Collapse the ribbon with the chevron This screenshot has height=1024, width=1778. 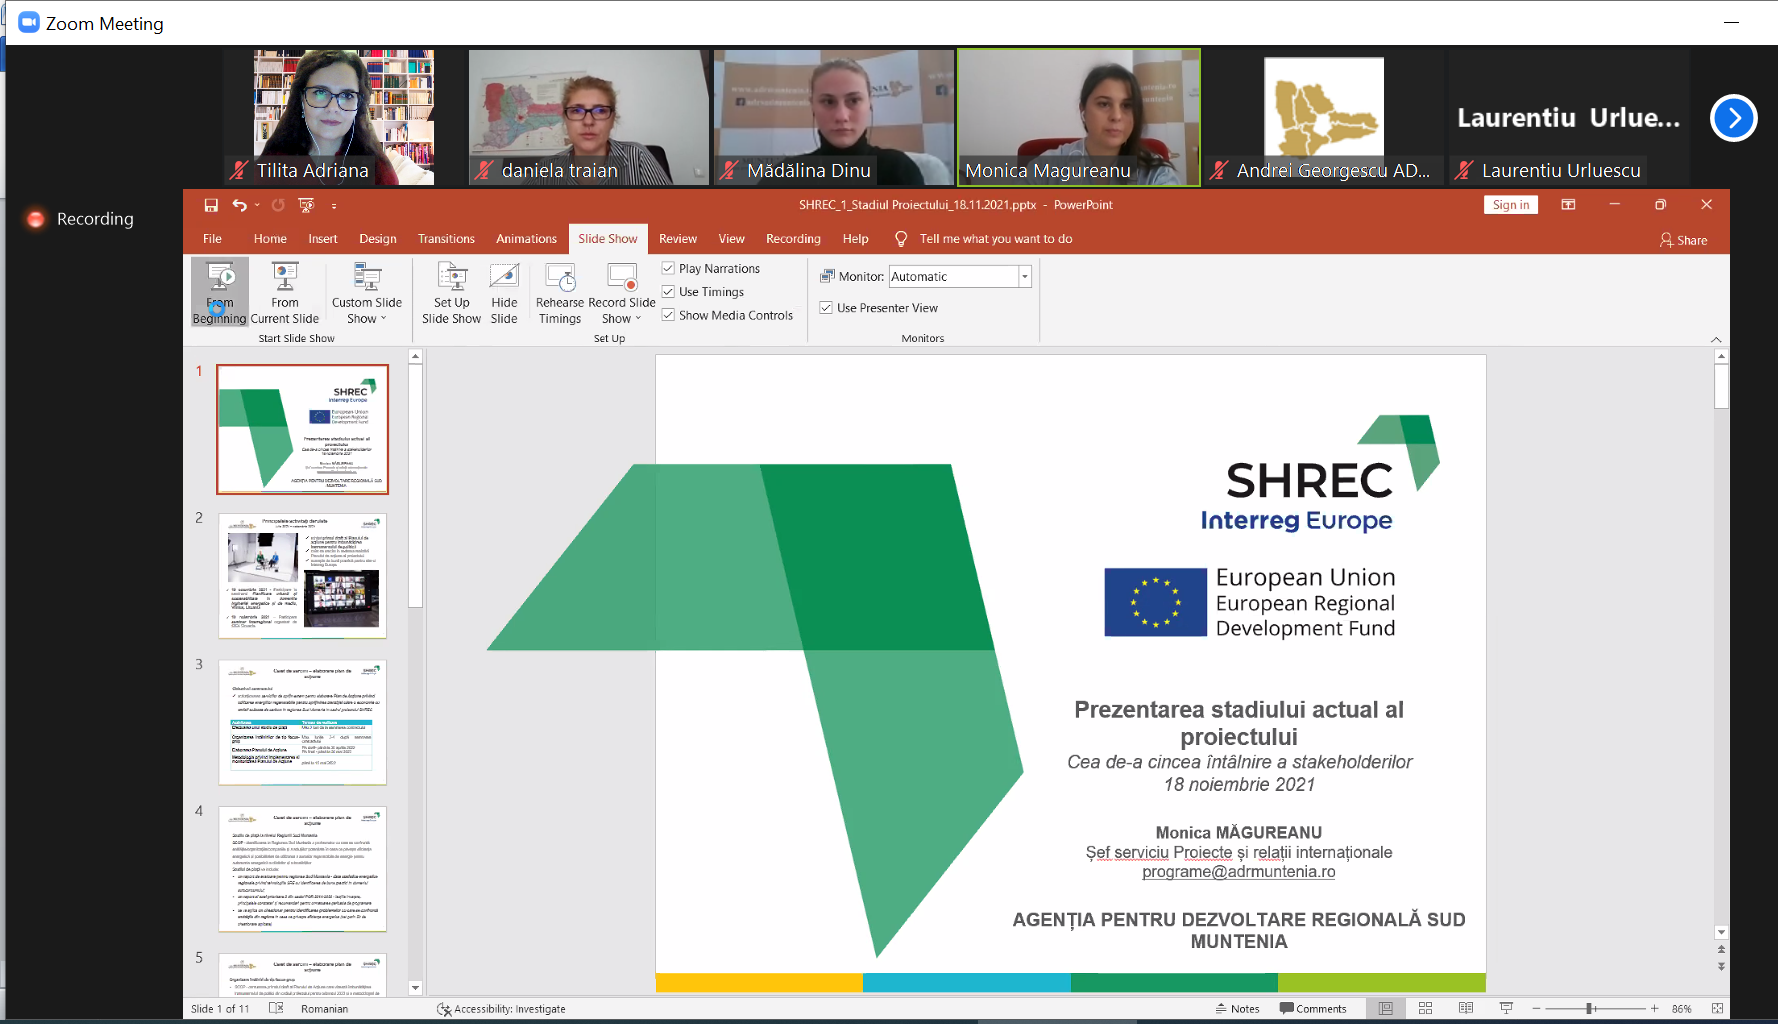click(1716, 340)
